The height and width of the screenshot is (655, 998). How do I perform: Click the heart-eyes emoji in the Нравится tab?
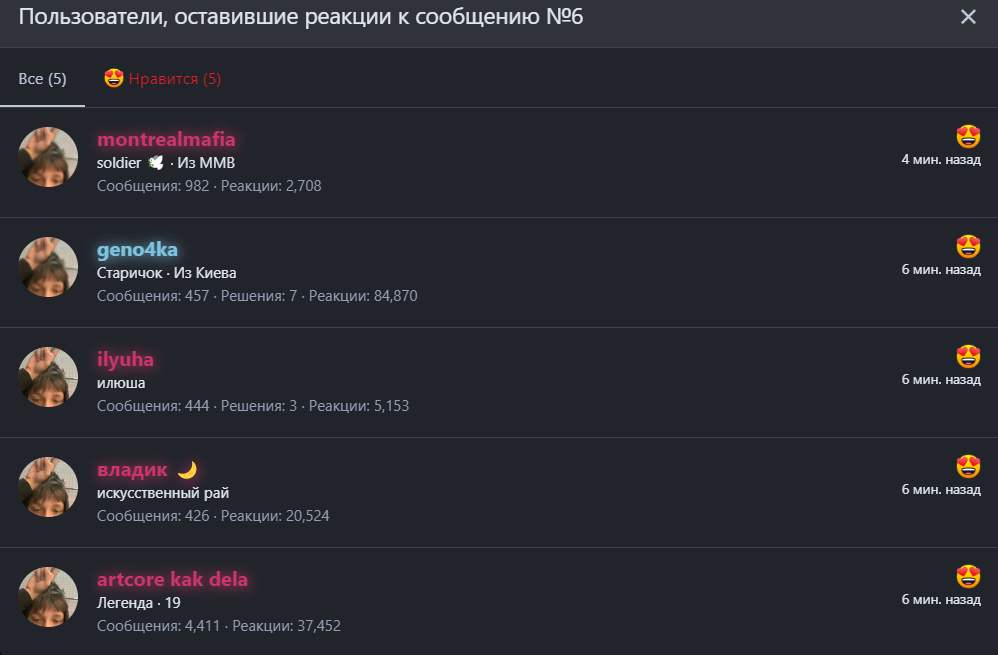tap(114, 78)
